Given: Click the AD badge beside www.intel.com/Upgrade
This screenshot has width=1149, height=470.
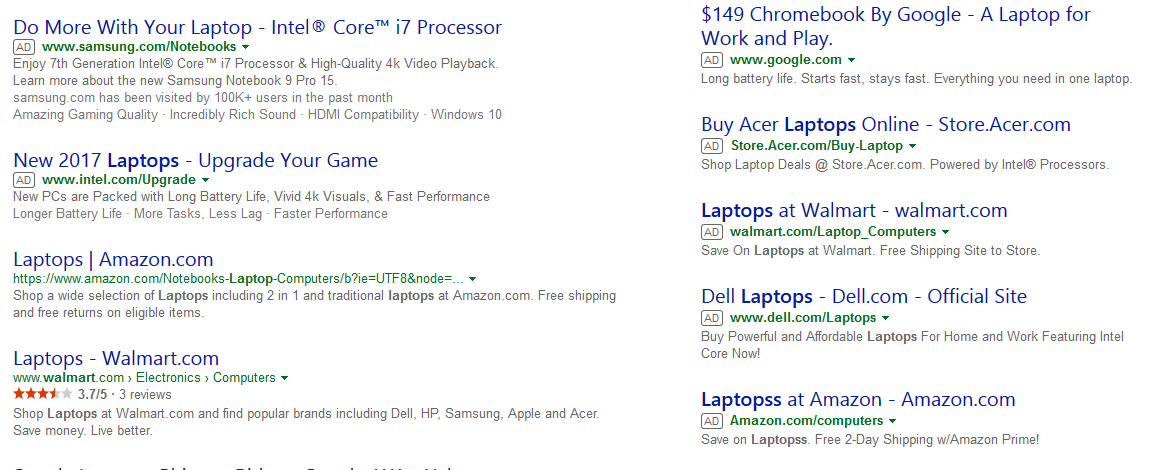Looking at the screenshot, I should 24,180.
